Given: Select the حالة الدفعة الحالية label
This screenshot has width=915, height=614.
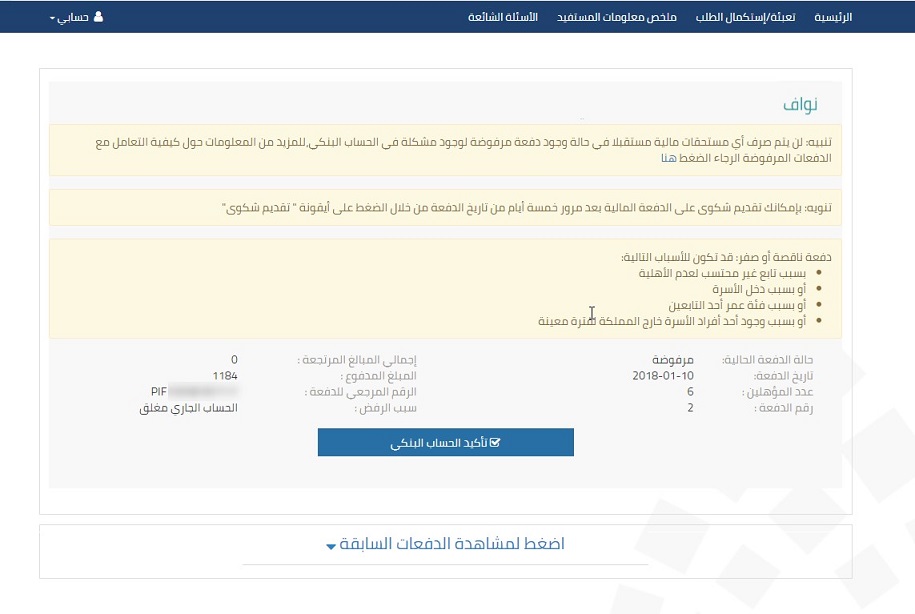Looking at the screenshot, I should (x=767, y=360).
